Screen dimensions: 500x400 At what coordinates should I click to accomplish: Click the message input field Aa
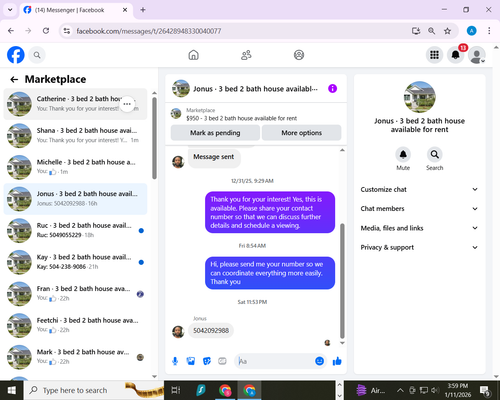(x=275, y=361)
